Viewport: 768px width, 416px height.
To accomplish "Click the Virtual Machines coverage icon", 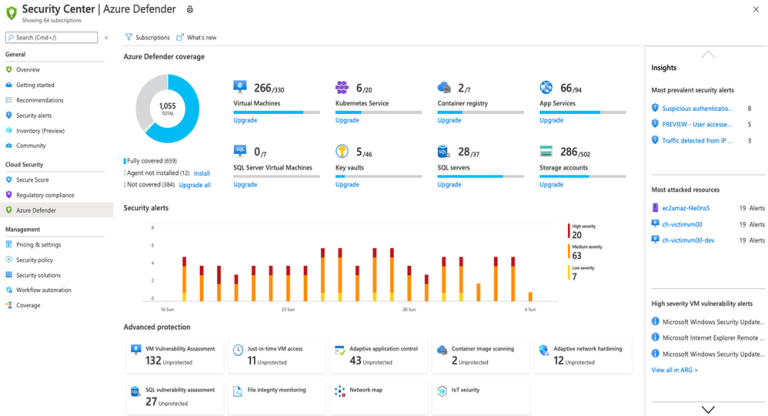I will coord(241,89).
